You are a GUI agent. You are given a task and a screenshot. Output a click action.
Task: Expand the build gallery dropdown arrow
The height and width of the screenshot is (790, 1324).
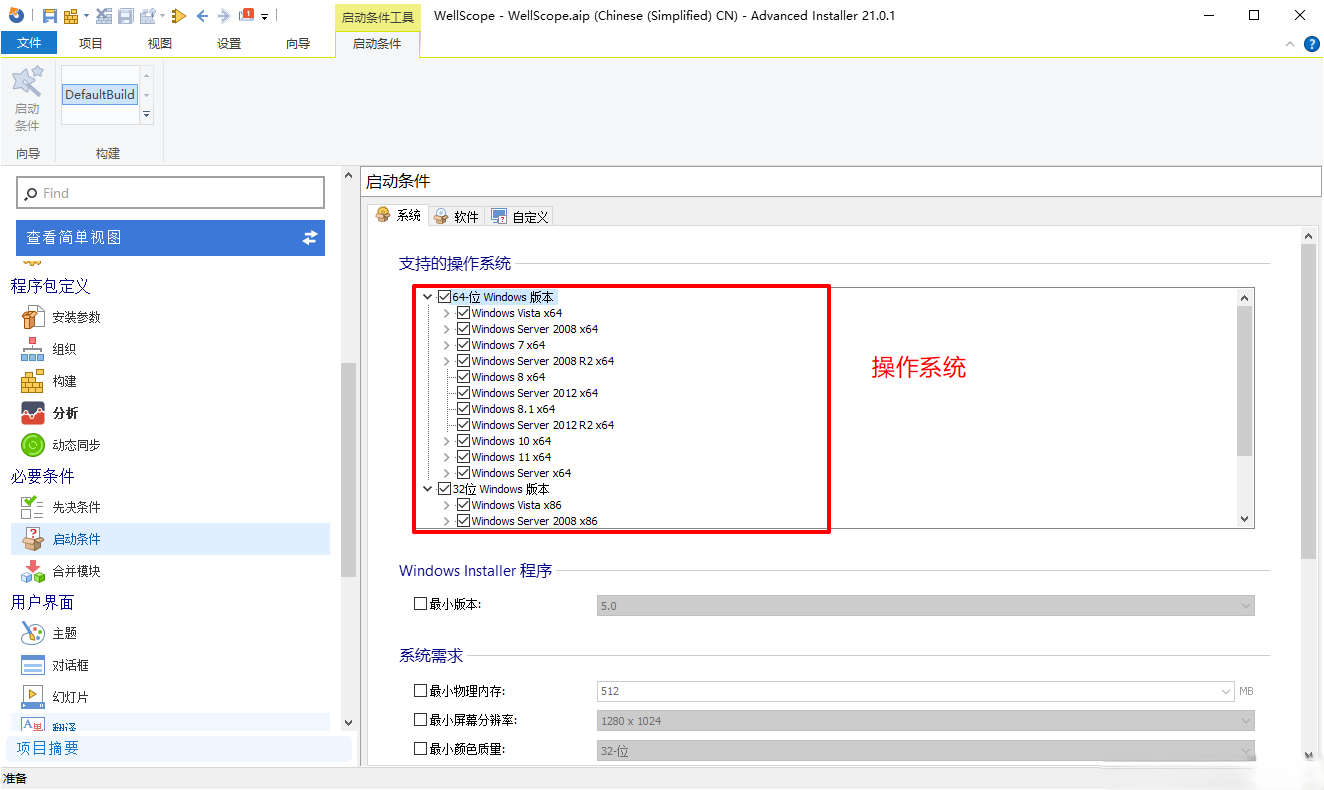tap(147, 115)
